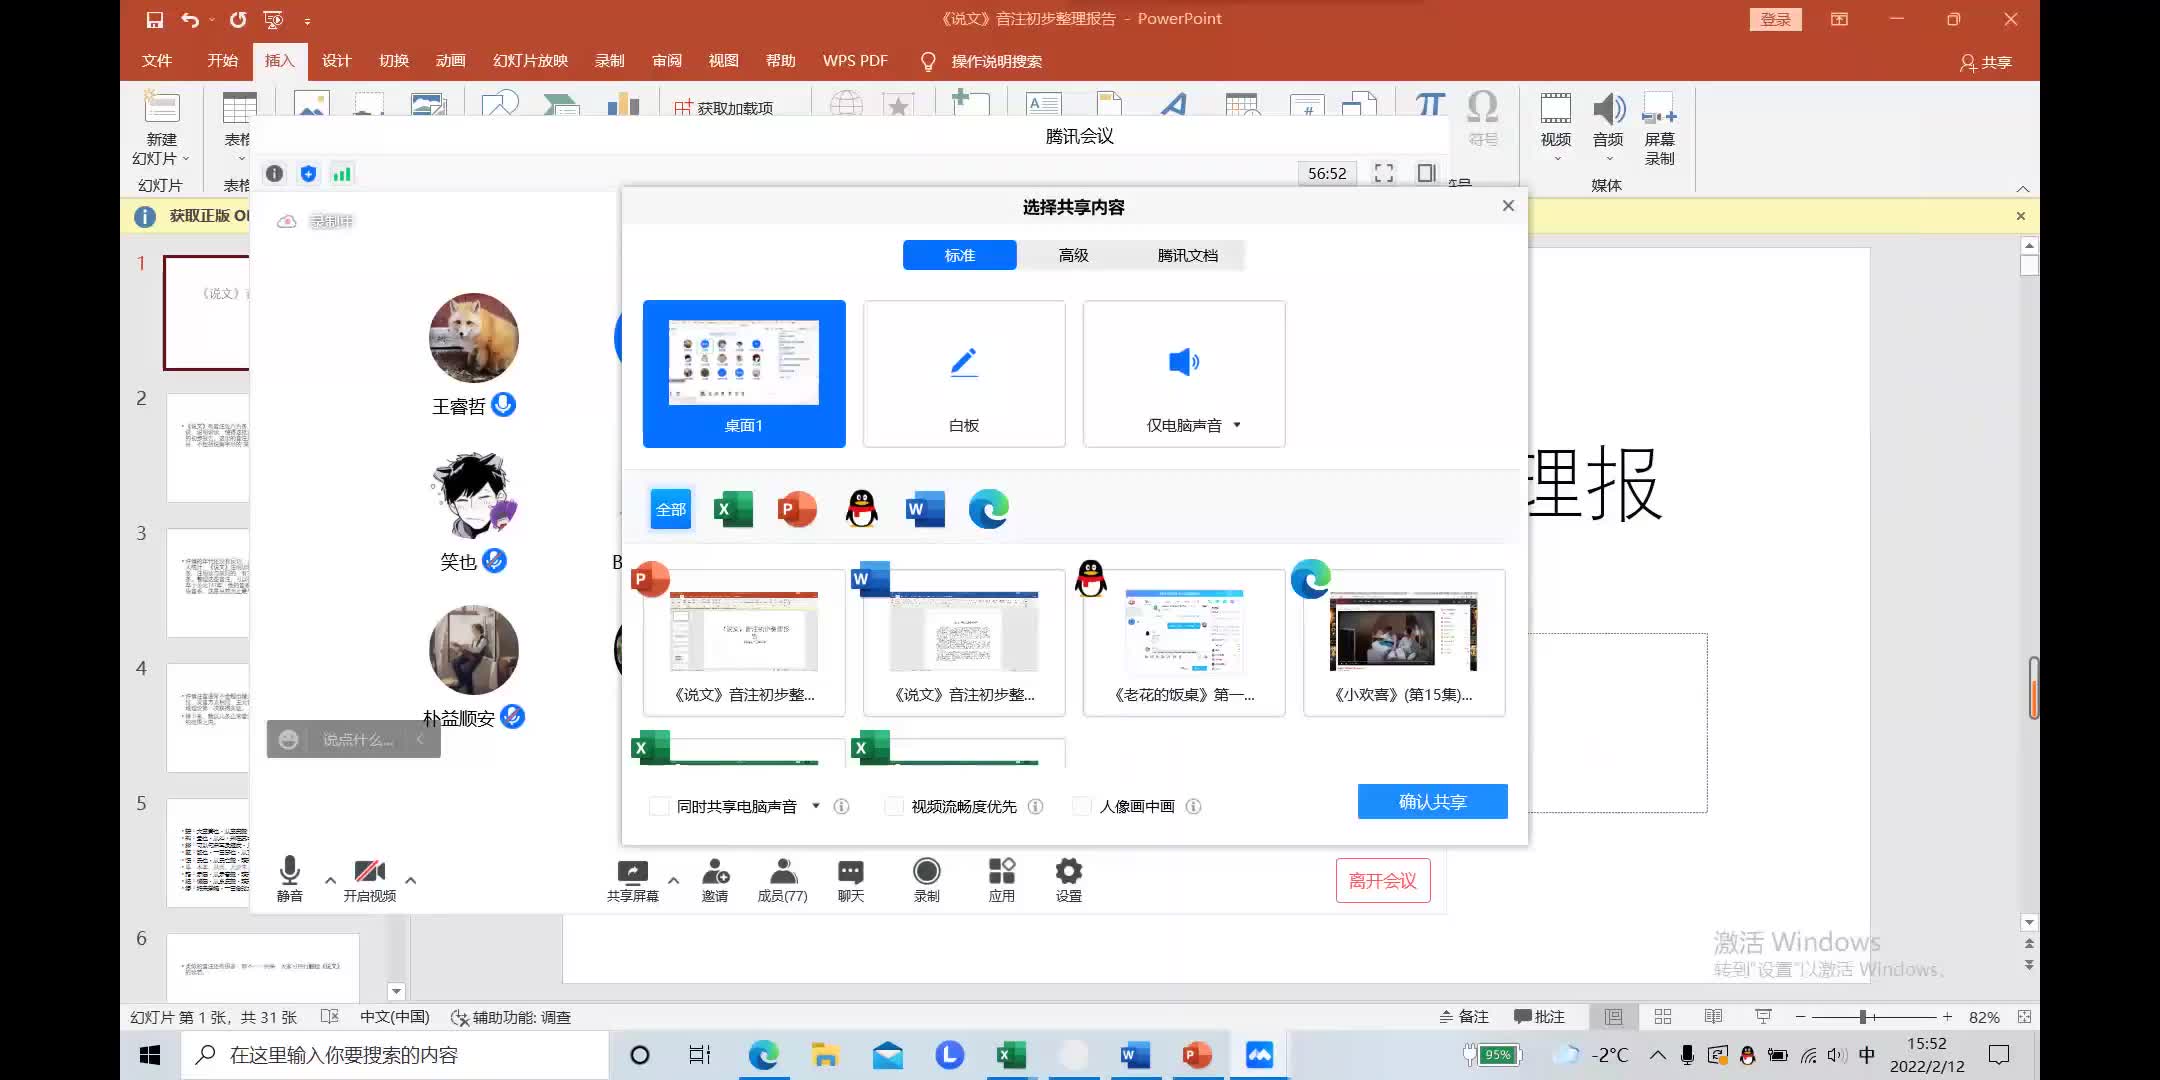This screenshot has width=2160, height=1080.
Task: Open the 幻灯片放映 ribbon tab
Action: click(x=530, y=61)
